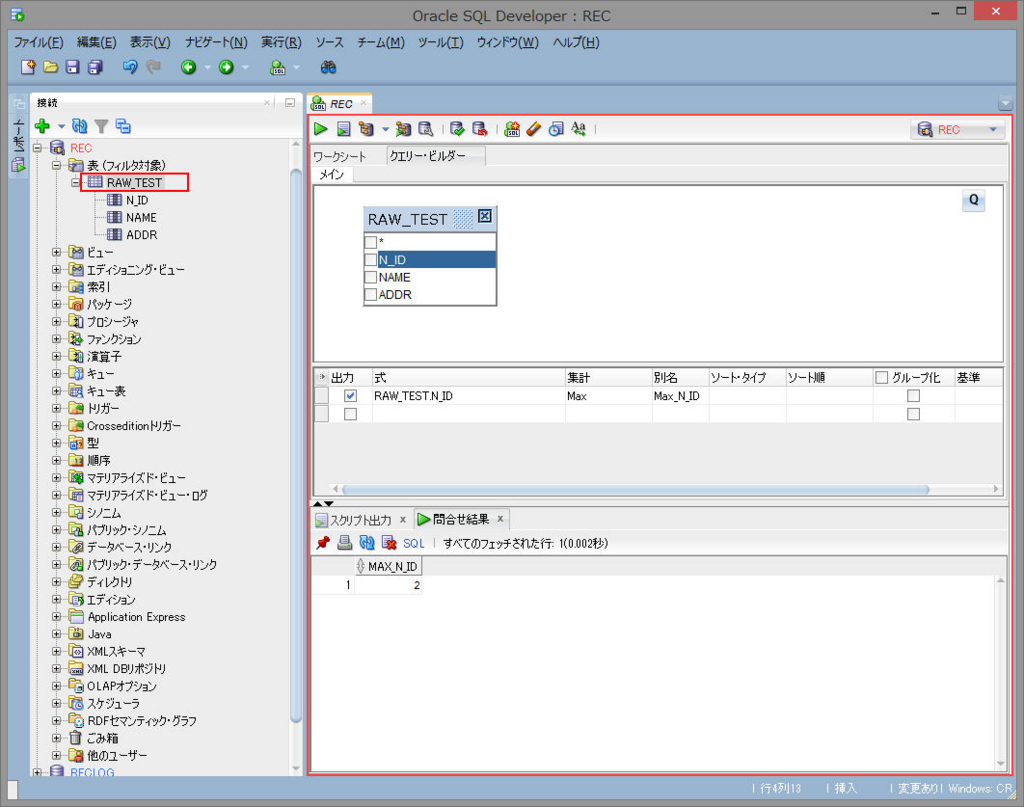Expand the 索引 tree node

click(x=57, y=287)
